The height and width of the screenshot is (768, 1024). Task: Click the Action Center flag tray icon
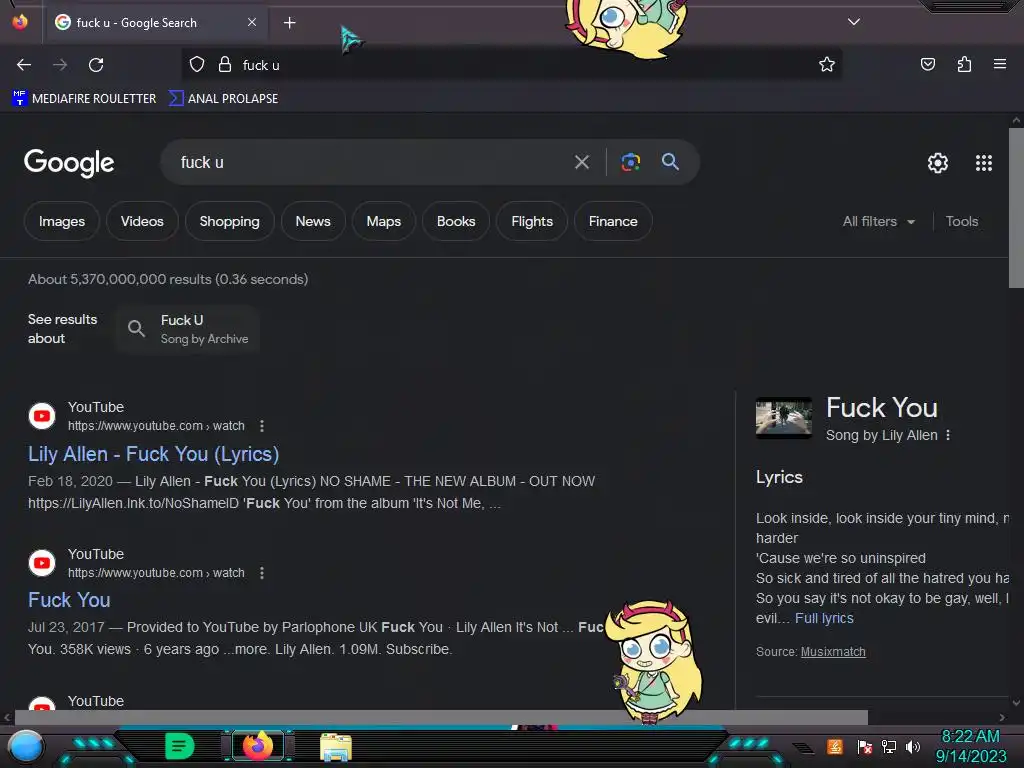tap(865, 746)
